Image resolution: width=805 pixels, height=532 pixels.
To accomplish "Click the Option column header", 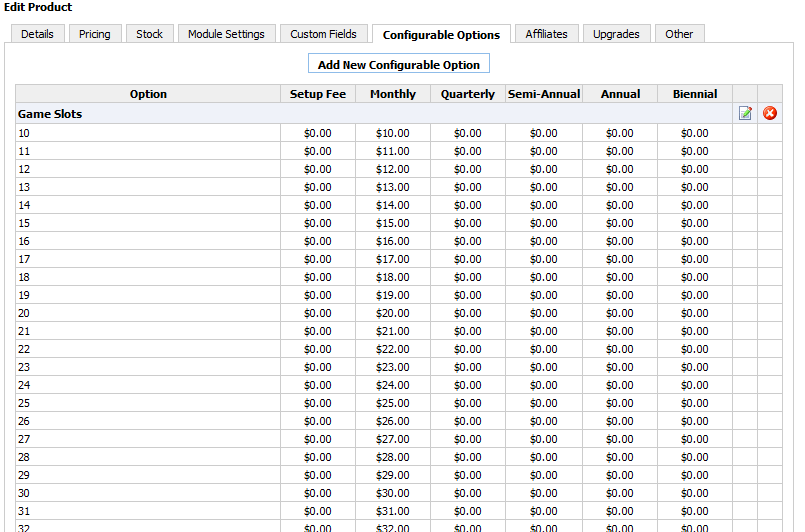I will 148,94.
